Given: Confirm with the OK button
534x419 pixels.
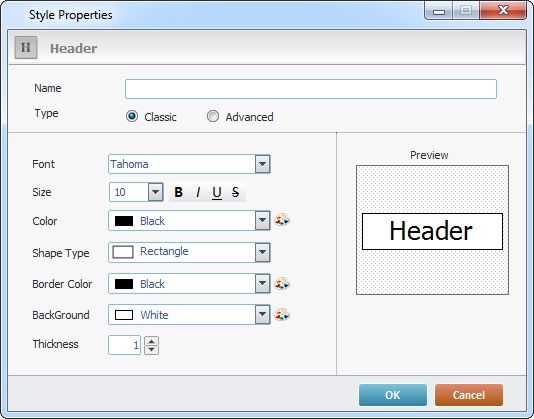Looking at the screenshot, I should 393,395.
